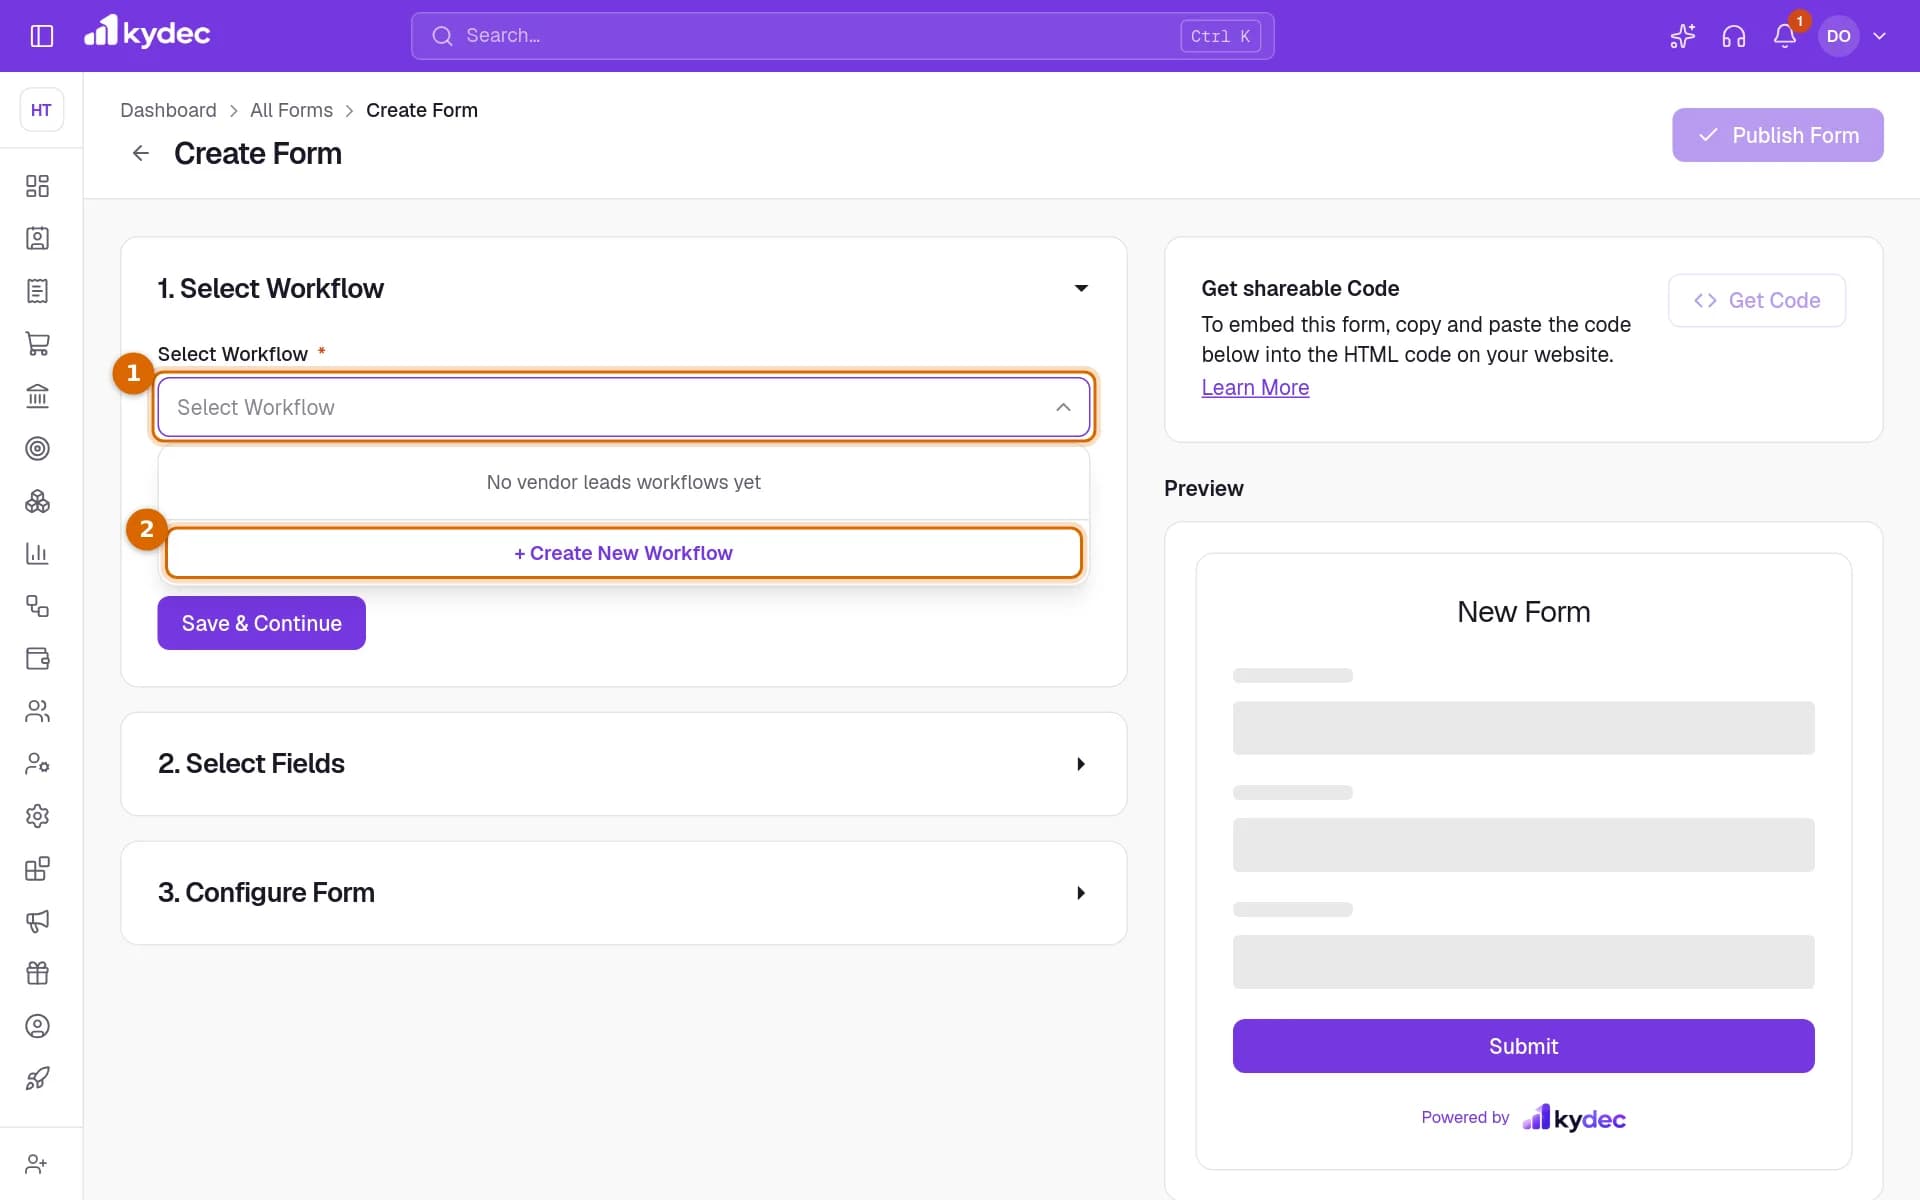Choose + Create New Workflow option

[623, 553]
